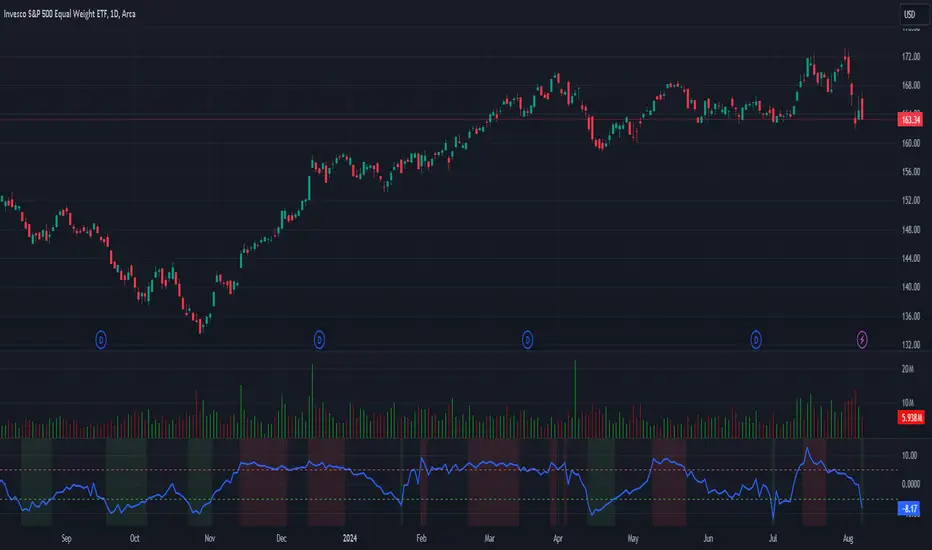Click the Aug label on the time axis
This screenshot has height=550, width=932.
coord(848,538)
